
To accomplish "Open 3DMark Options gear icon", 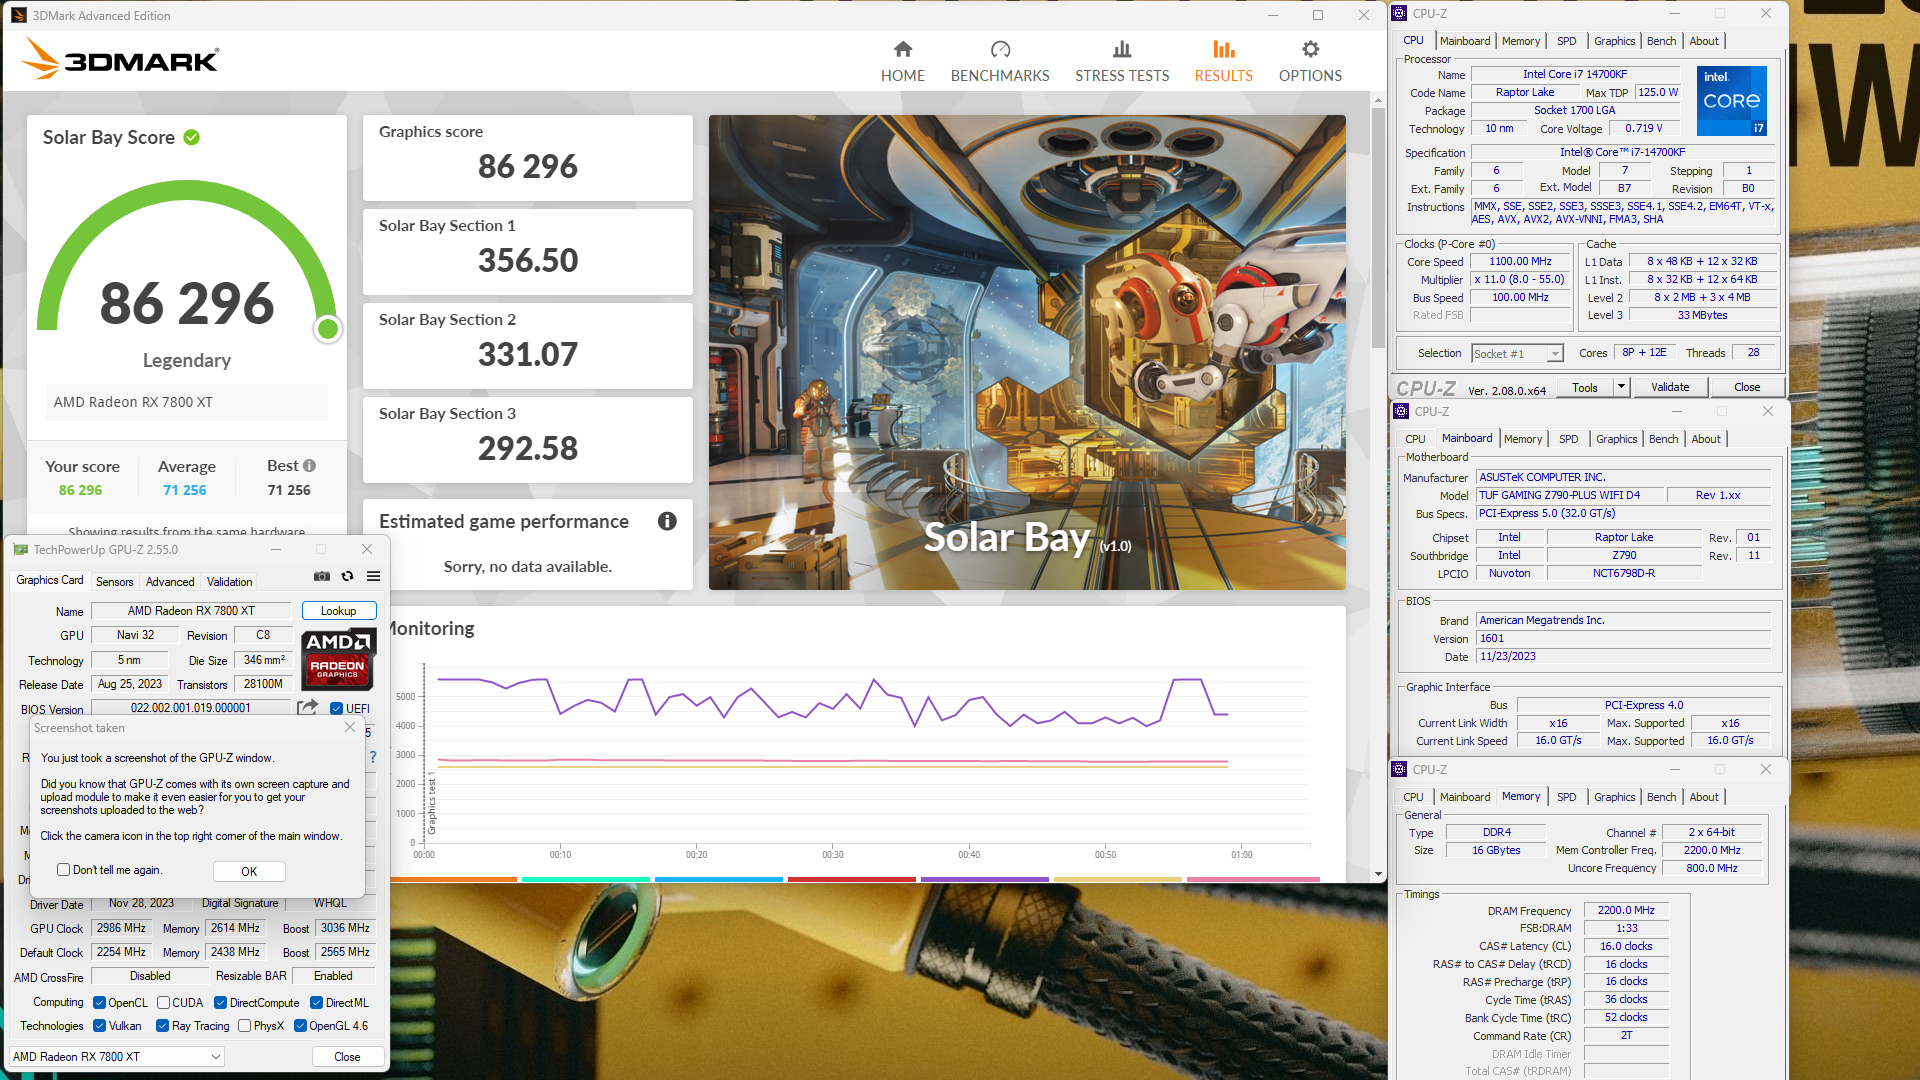I will (x=1310, y=49).
